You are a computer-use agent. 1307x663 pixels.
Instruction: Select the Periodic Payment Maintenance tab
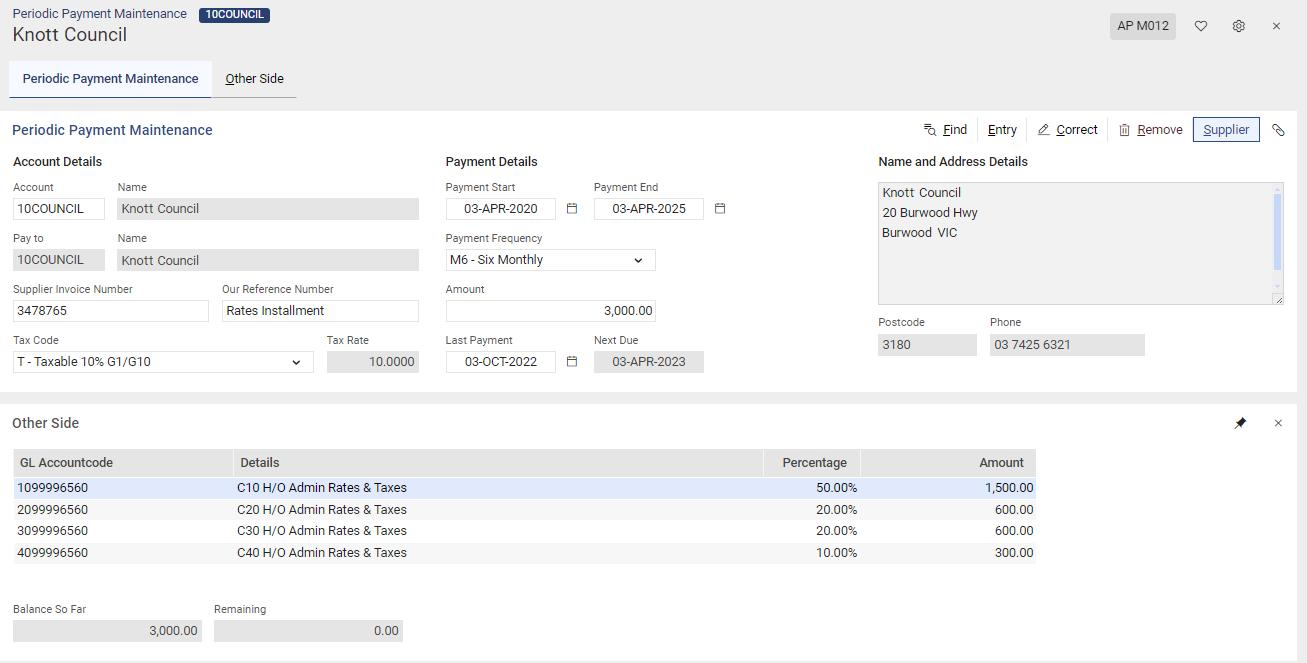[110, 79]
